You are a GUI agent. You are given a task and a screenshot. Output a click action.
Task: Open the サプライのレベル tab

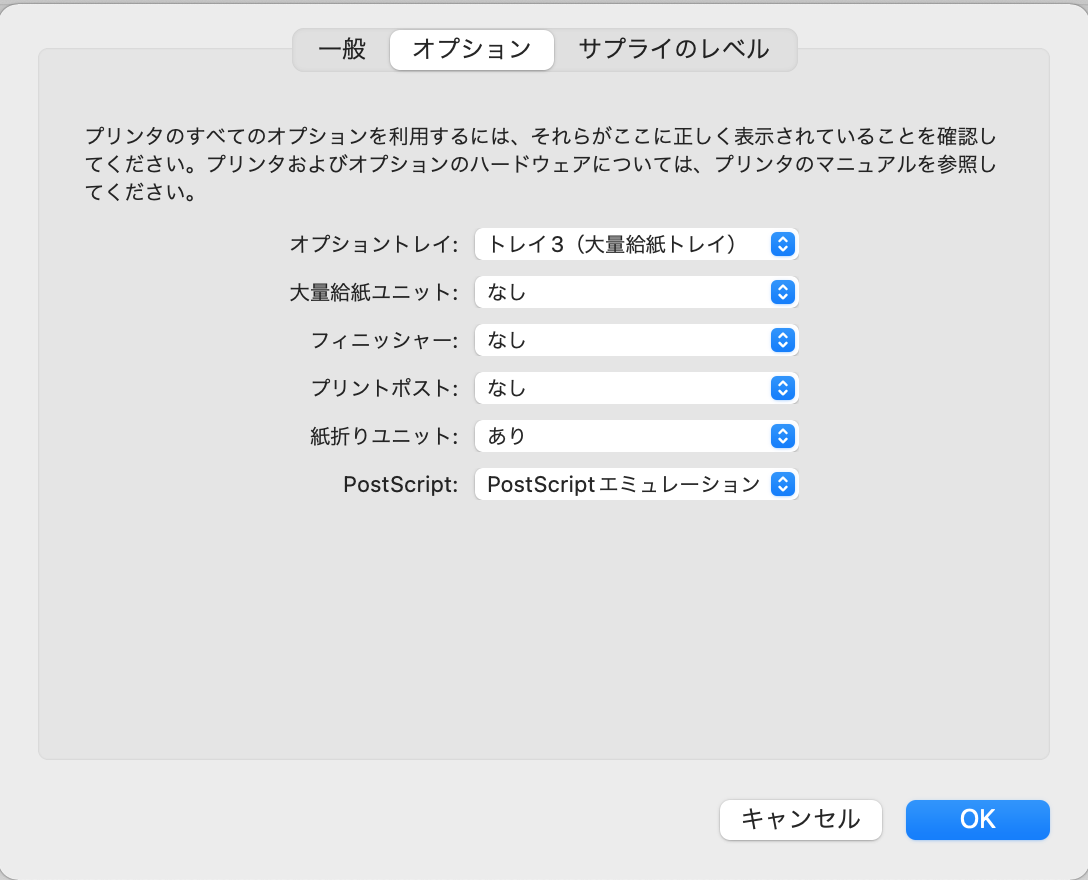pos(674,49)
